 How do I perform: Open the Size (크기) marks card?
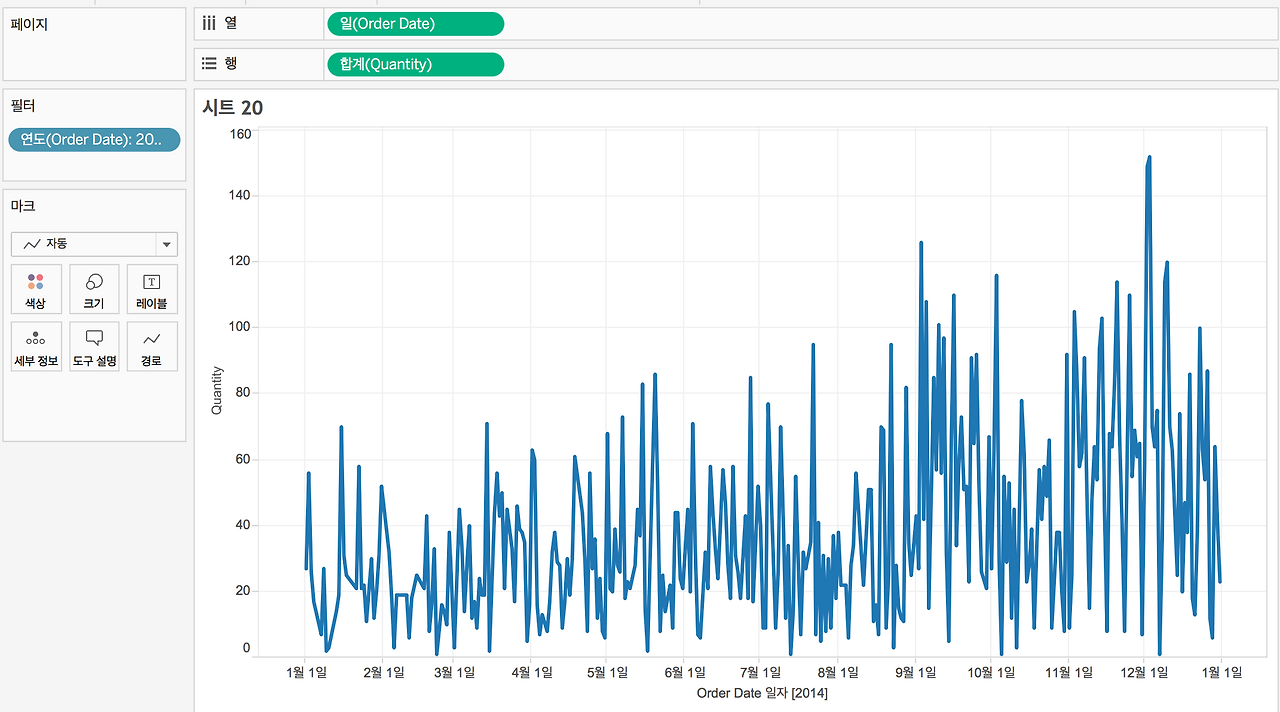(94, 289)
